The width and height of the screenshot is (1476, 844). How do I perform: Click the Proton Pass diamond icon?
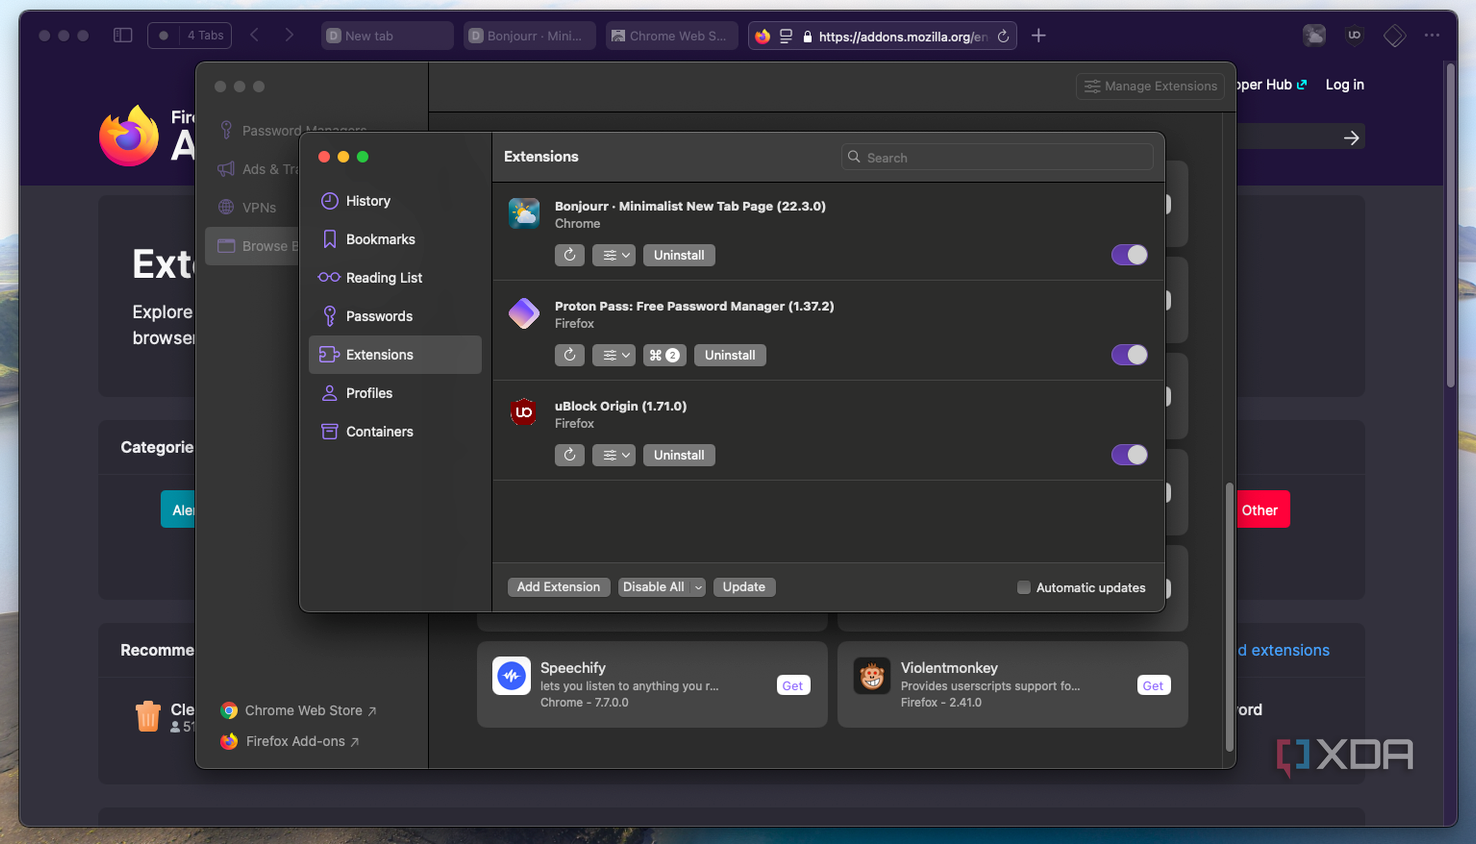523,313
